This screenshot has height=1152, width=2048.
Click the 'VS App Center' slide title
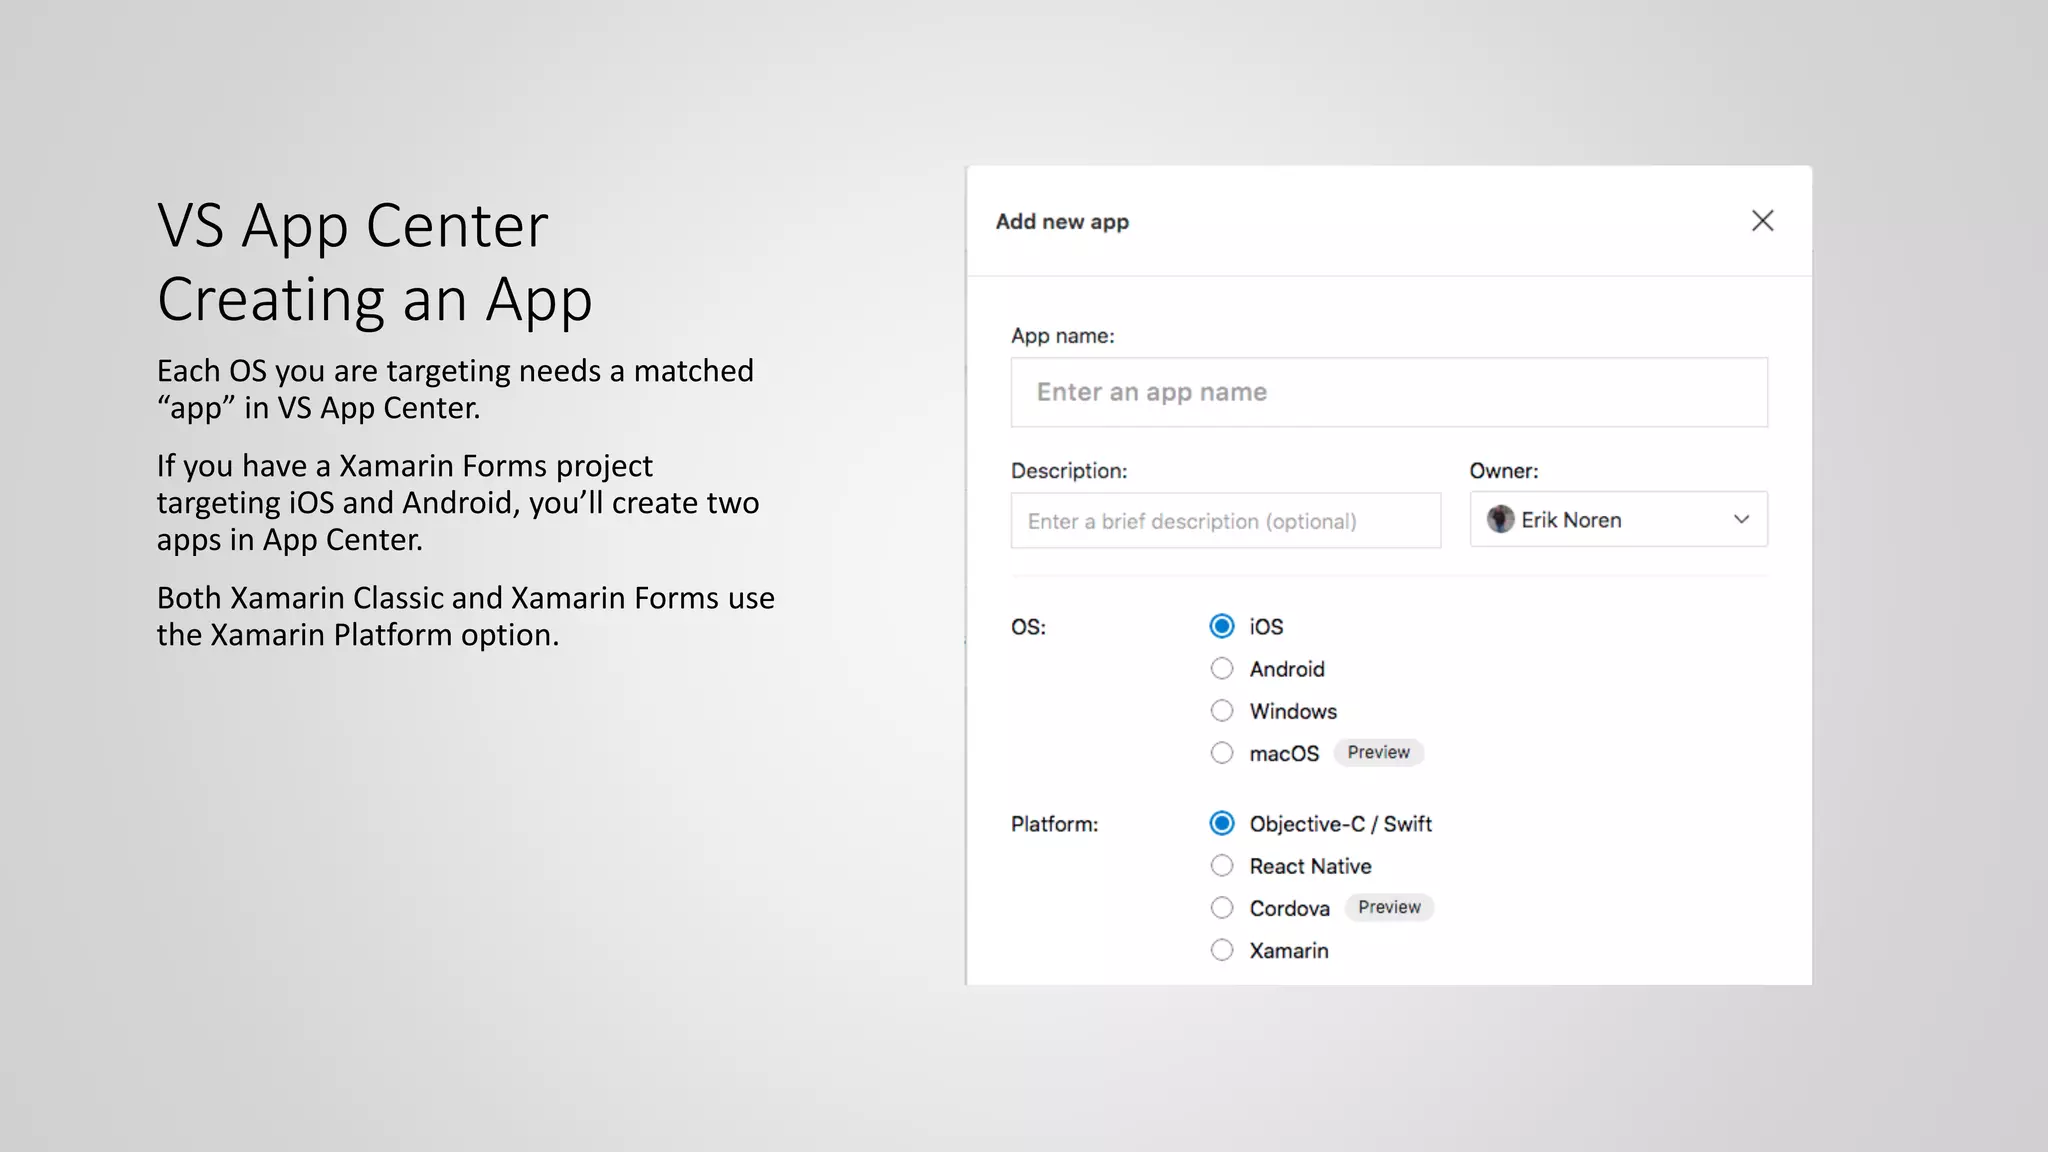[353, 226]
